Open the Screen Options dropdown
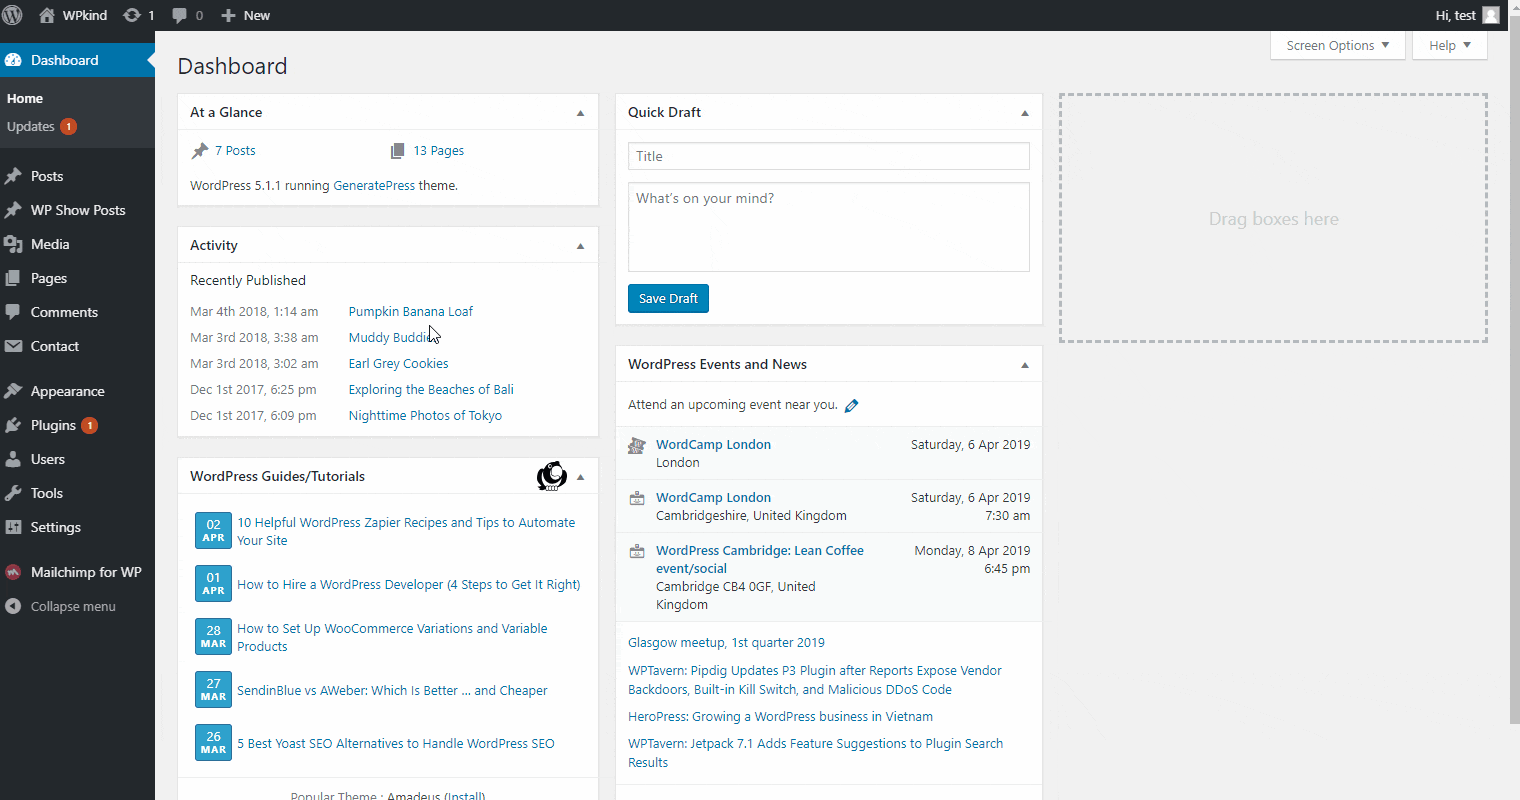 click(x=1338, y=45)
